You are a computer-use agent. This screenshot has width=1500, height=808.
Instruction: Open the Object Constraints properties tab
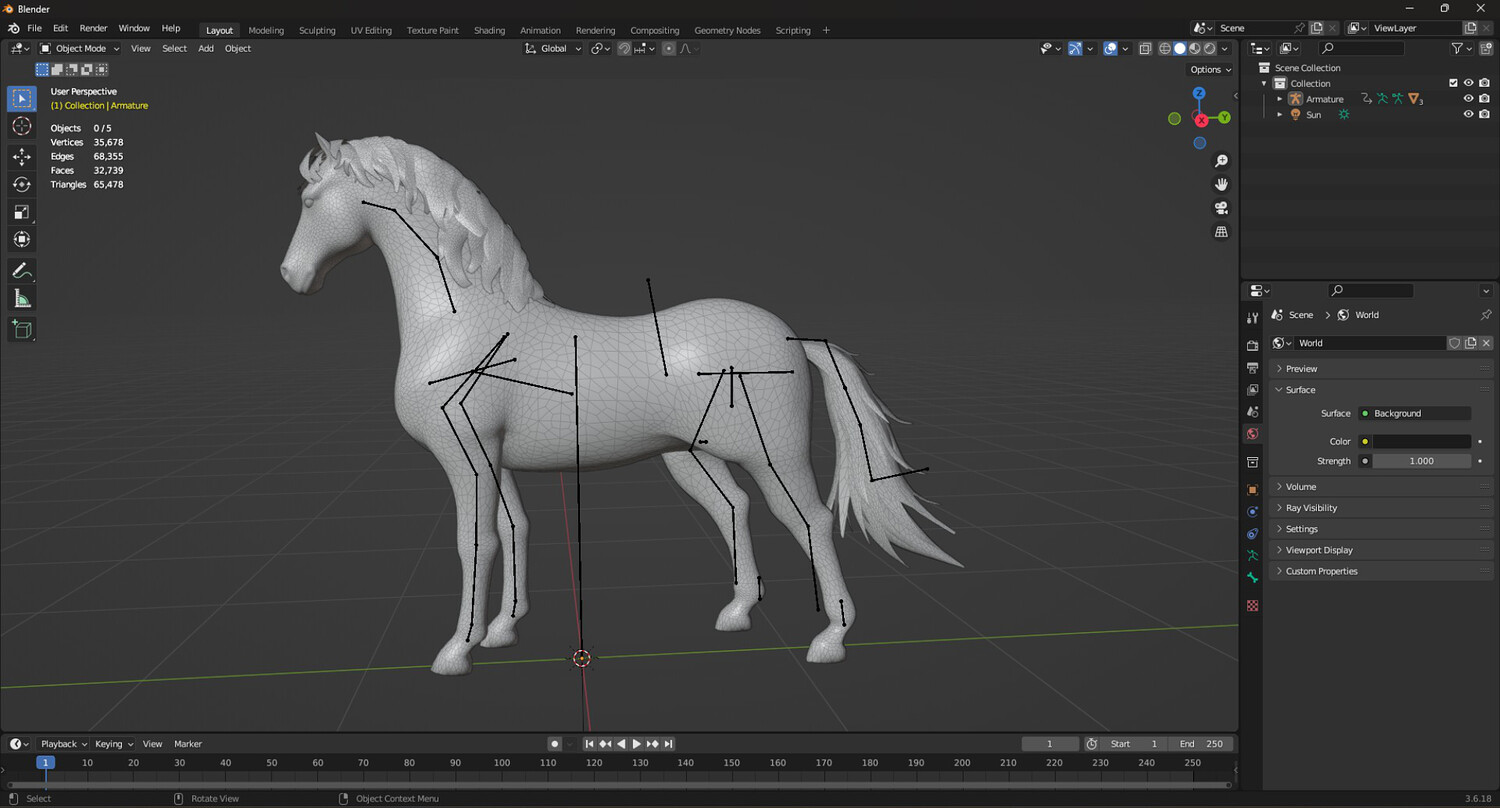(x=1253, y=534)
